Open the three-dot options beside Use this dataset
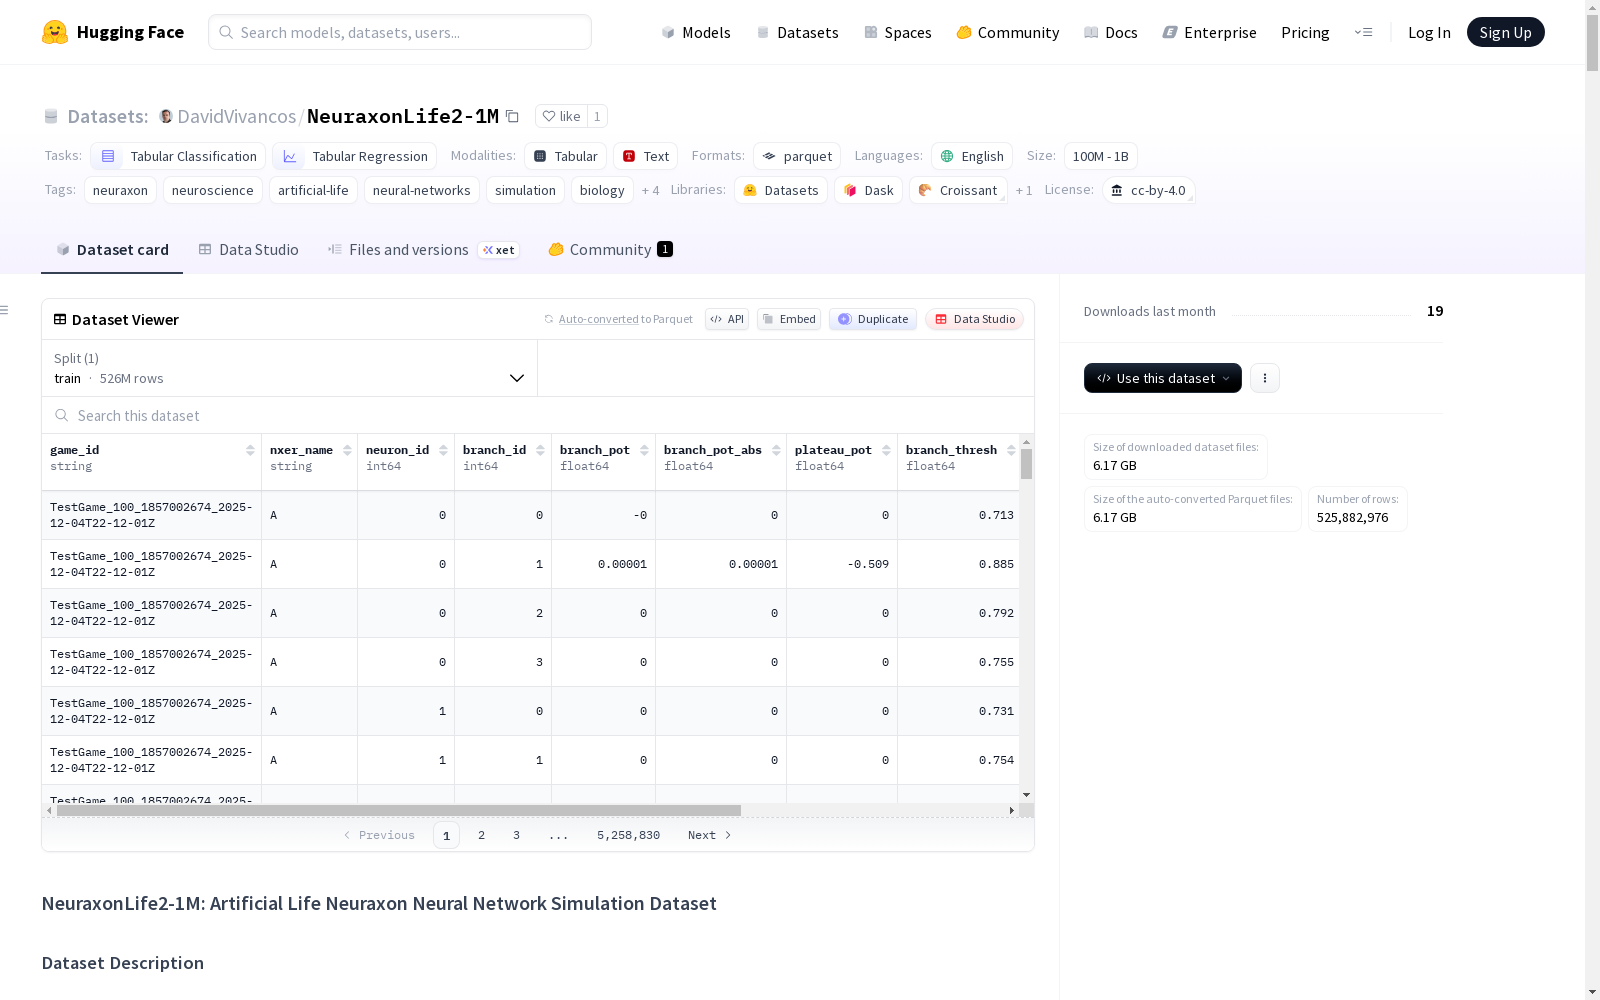The image size is (1600, 1000). tap(1265, 378)
